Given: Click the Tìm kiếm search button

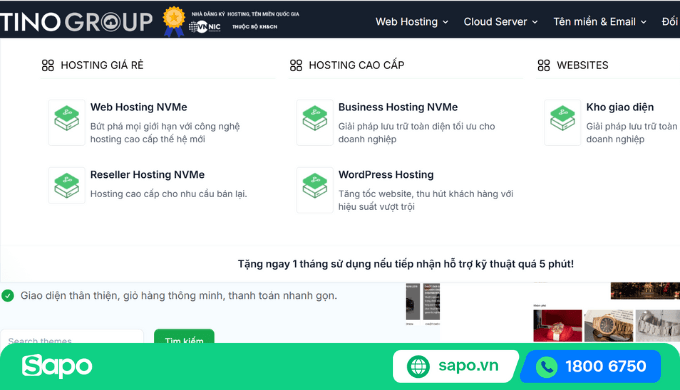Looking at the screenshot, I should [x=184, y=337].
